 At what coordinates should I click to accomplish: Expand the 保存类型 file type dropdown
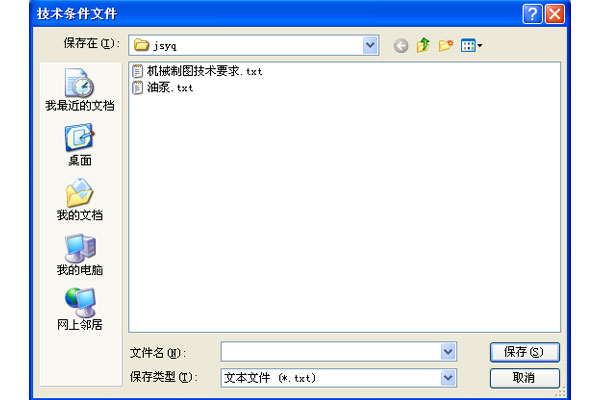[448, 378]
